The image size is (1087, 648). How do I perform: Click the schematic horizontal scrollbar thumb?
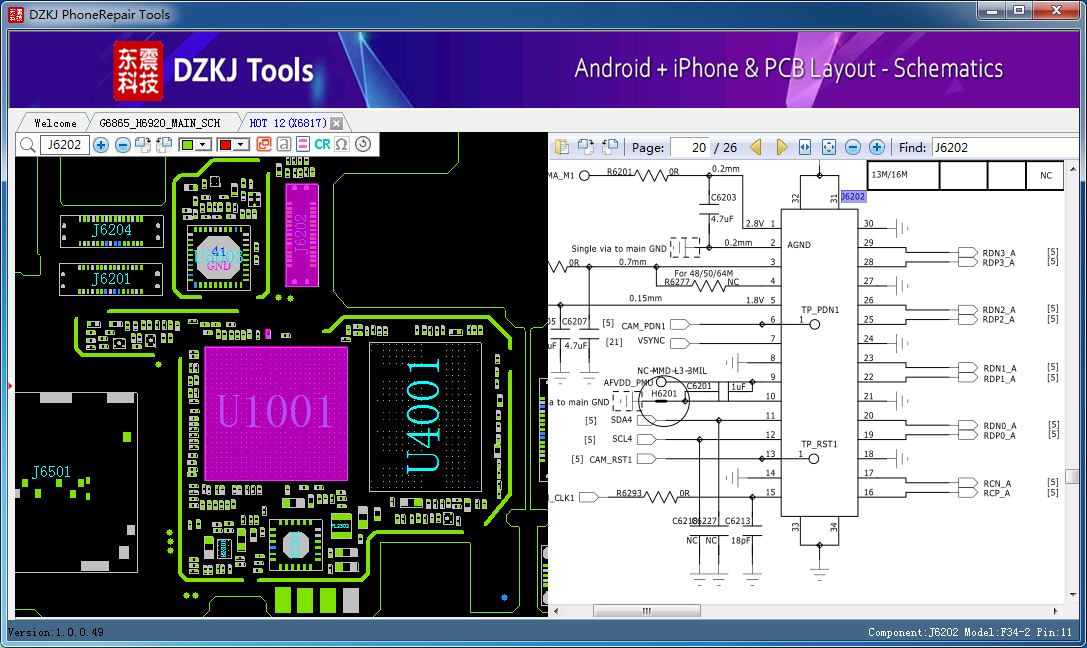647,611
